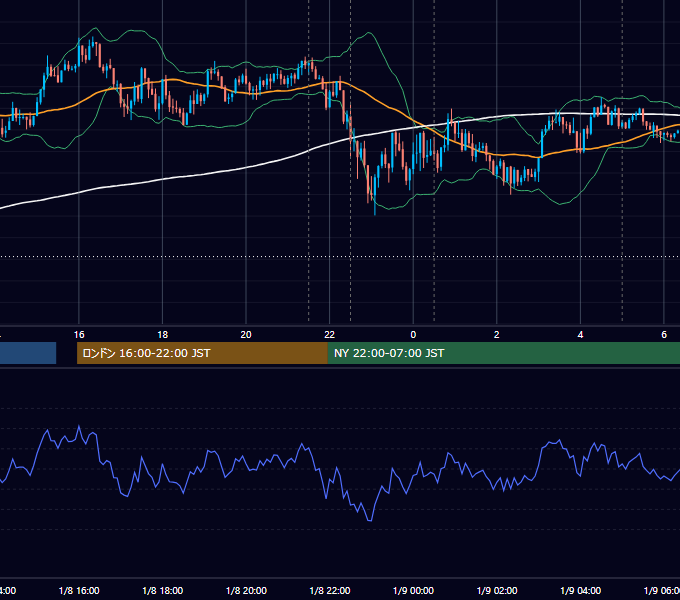Click the ロンドン 16:00-22:00 JST session bar
Screen dimensions: 680x600
click(202, 353)
